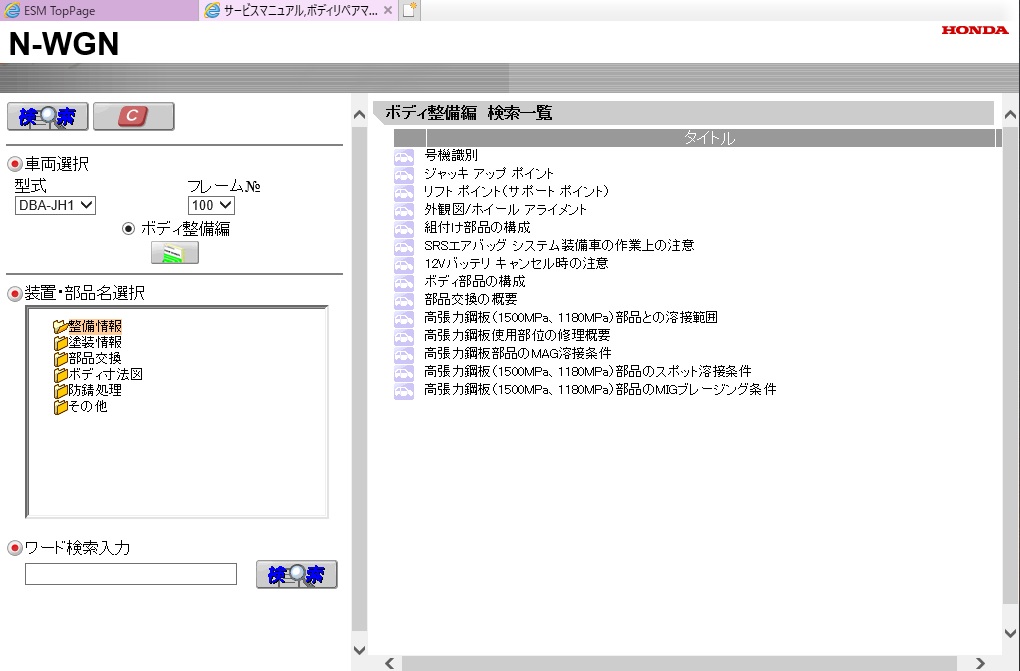Click the car icon beside 外観図/ホイール アライメント
The image size is (1020, 671).
tap(404, 211)
